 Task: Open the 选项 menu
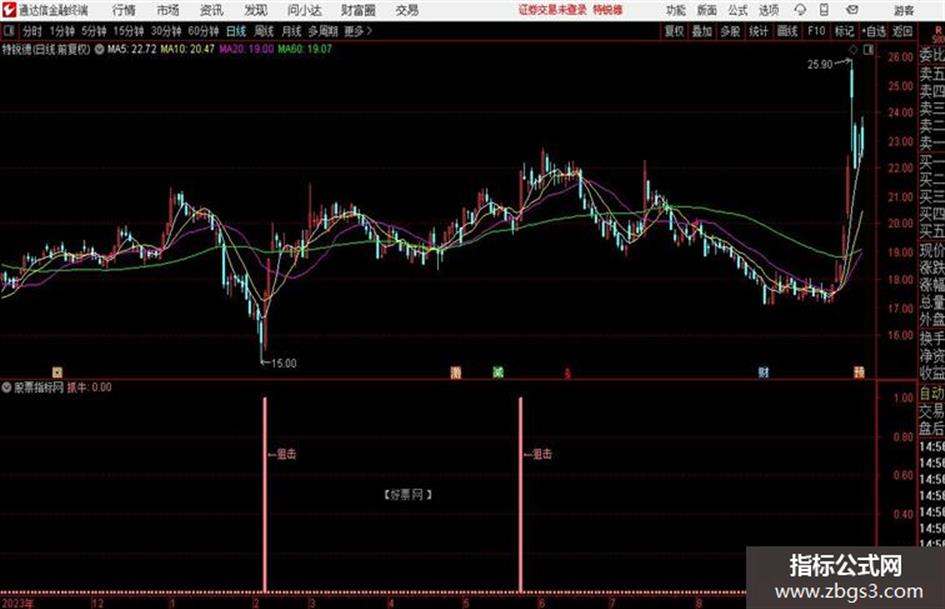point(768,10)
